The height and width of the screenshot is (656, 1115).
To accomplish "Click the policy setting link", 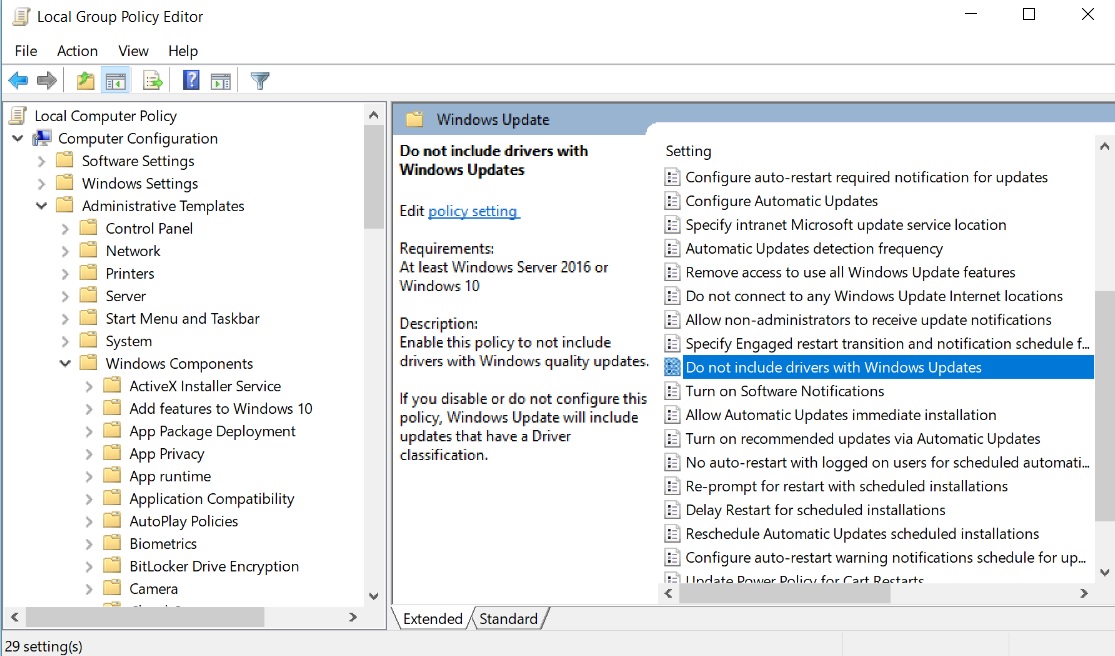I will click(474, 211).
